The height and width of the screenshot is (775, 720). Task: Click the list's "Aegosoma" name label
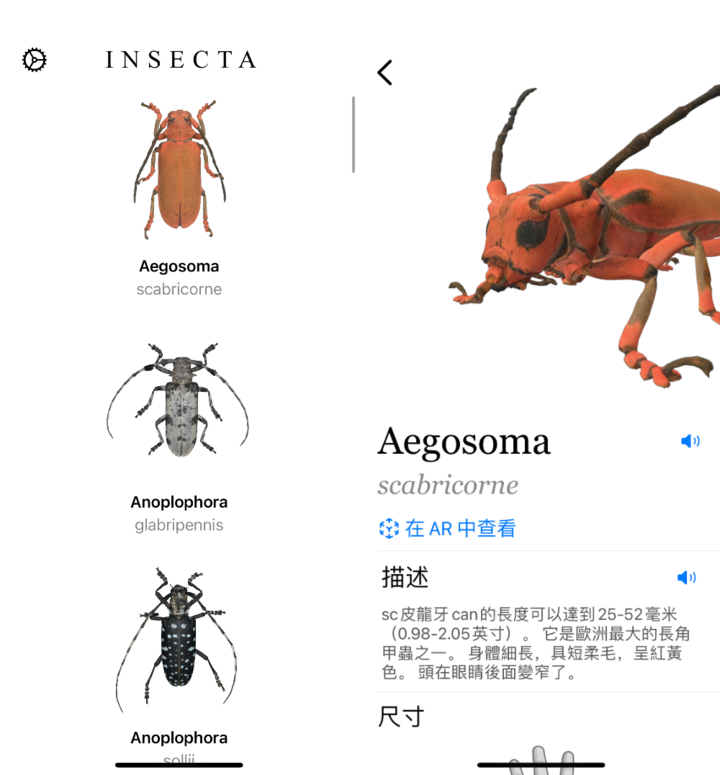(179, 266)
